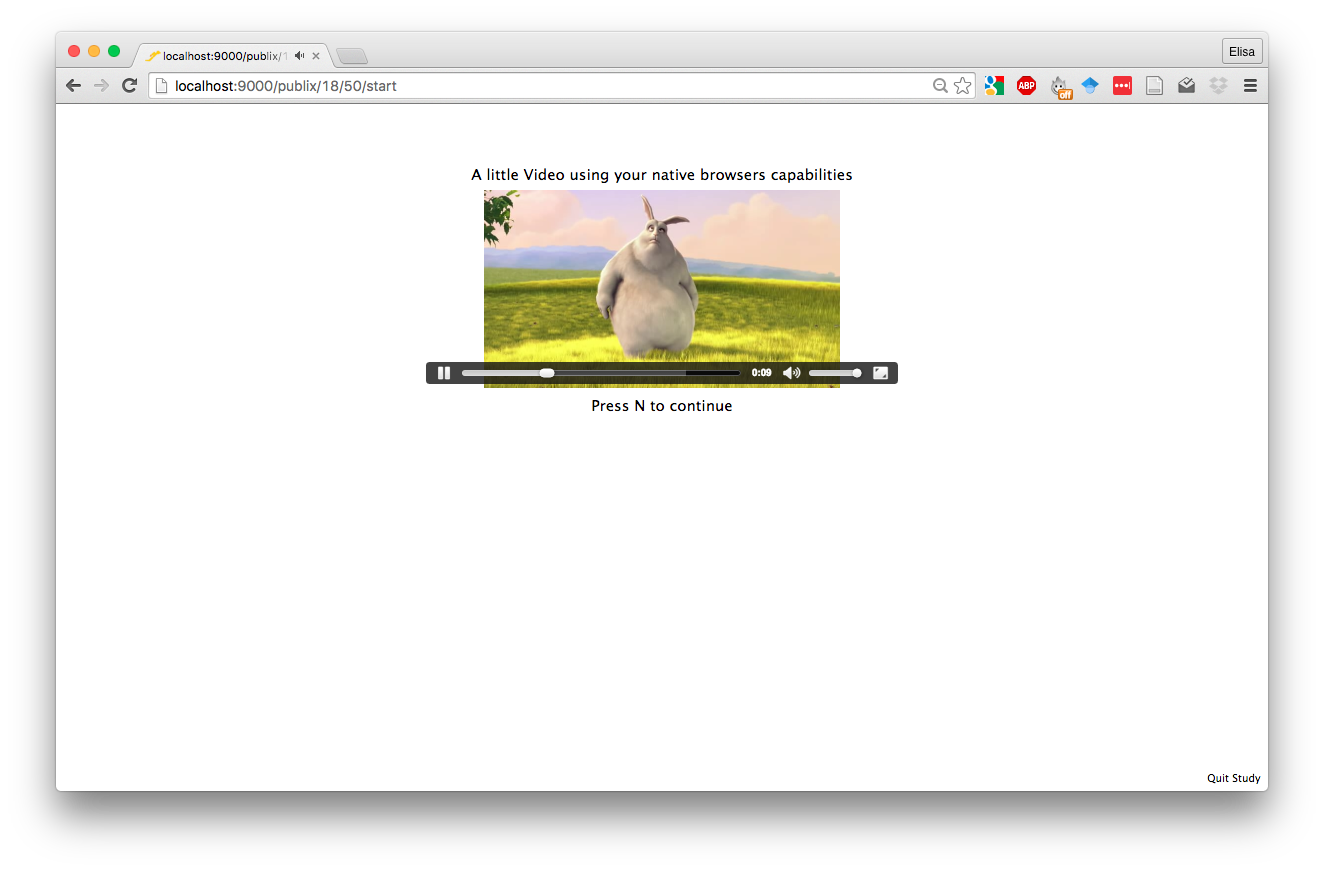This screenshot has height=871, width=1324.
Task: Open the gray page extension icon
Action: click(1154, 86)
